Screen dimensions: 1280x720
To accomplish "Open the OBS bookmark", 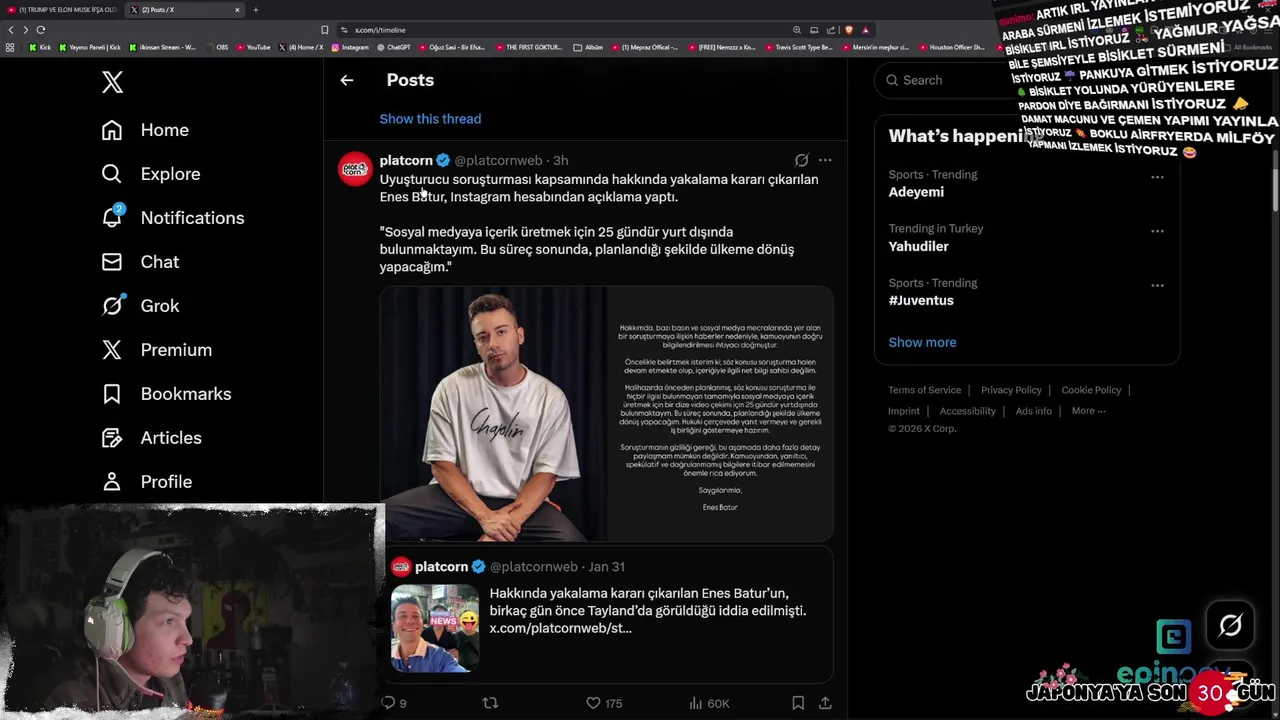I will click(217, 47).
